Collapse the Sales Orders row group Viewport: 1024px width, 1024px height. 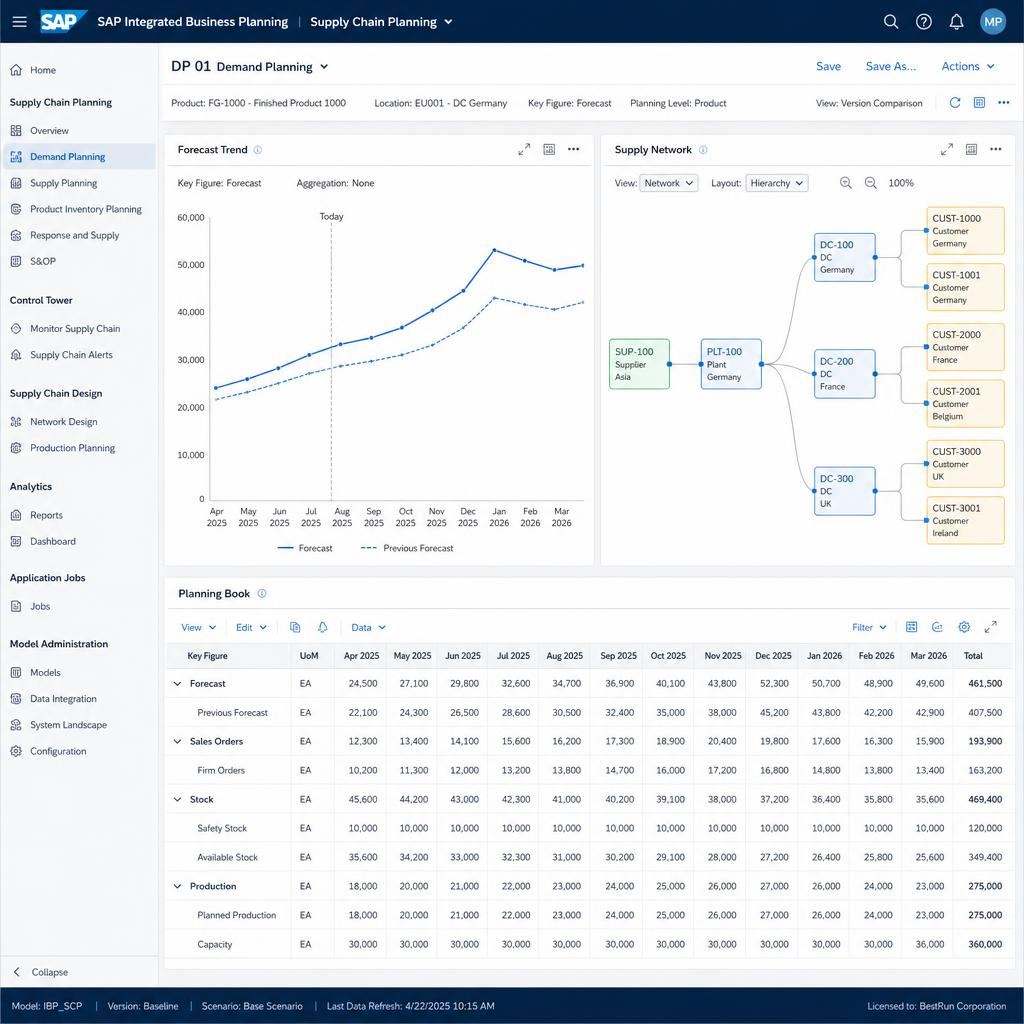tap(177, 741)
